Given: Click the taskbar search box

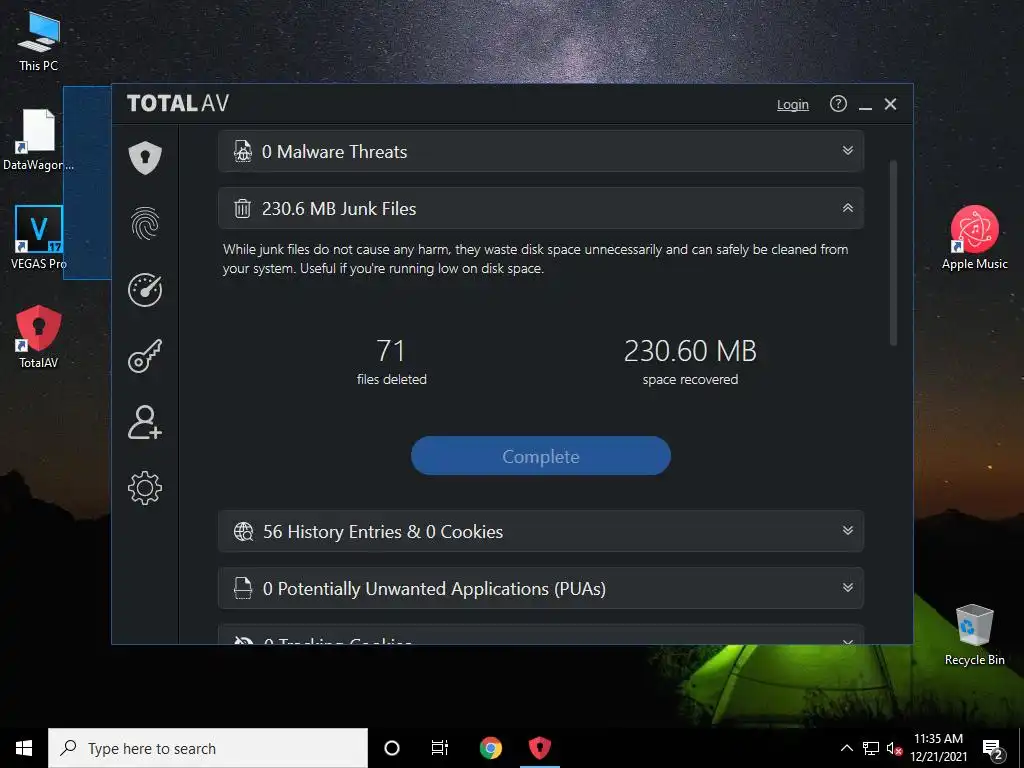Looking at the screenshot, I should pyautogui.click(x=208, y=748).
